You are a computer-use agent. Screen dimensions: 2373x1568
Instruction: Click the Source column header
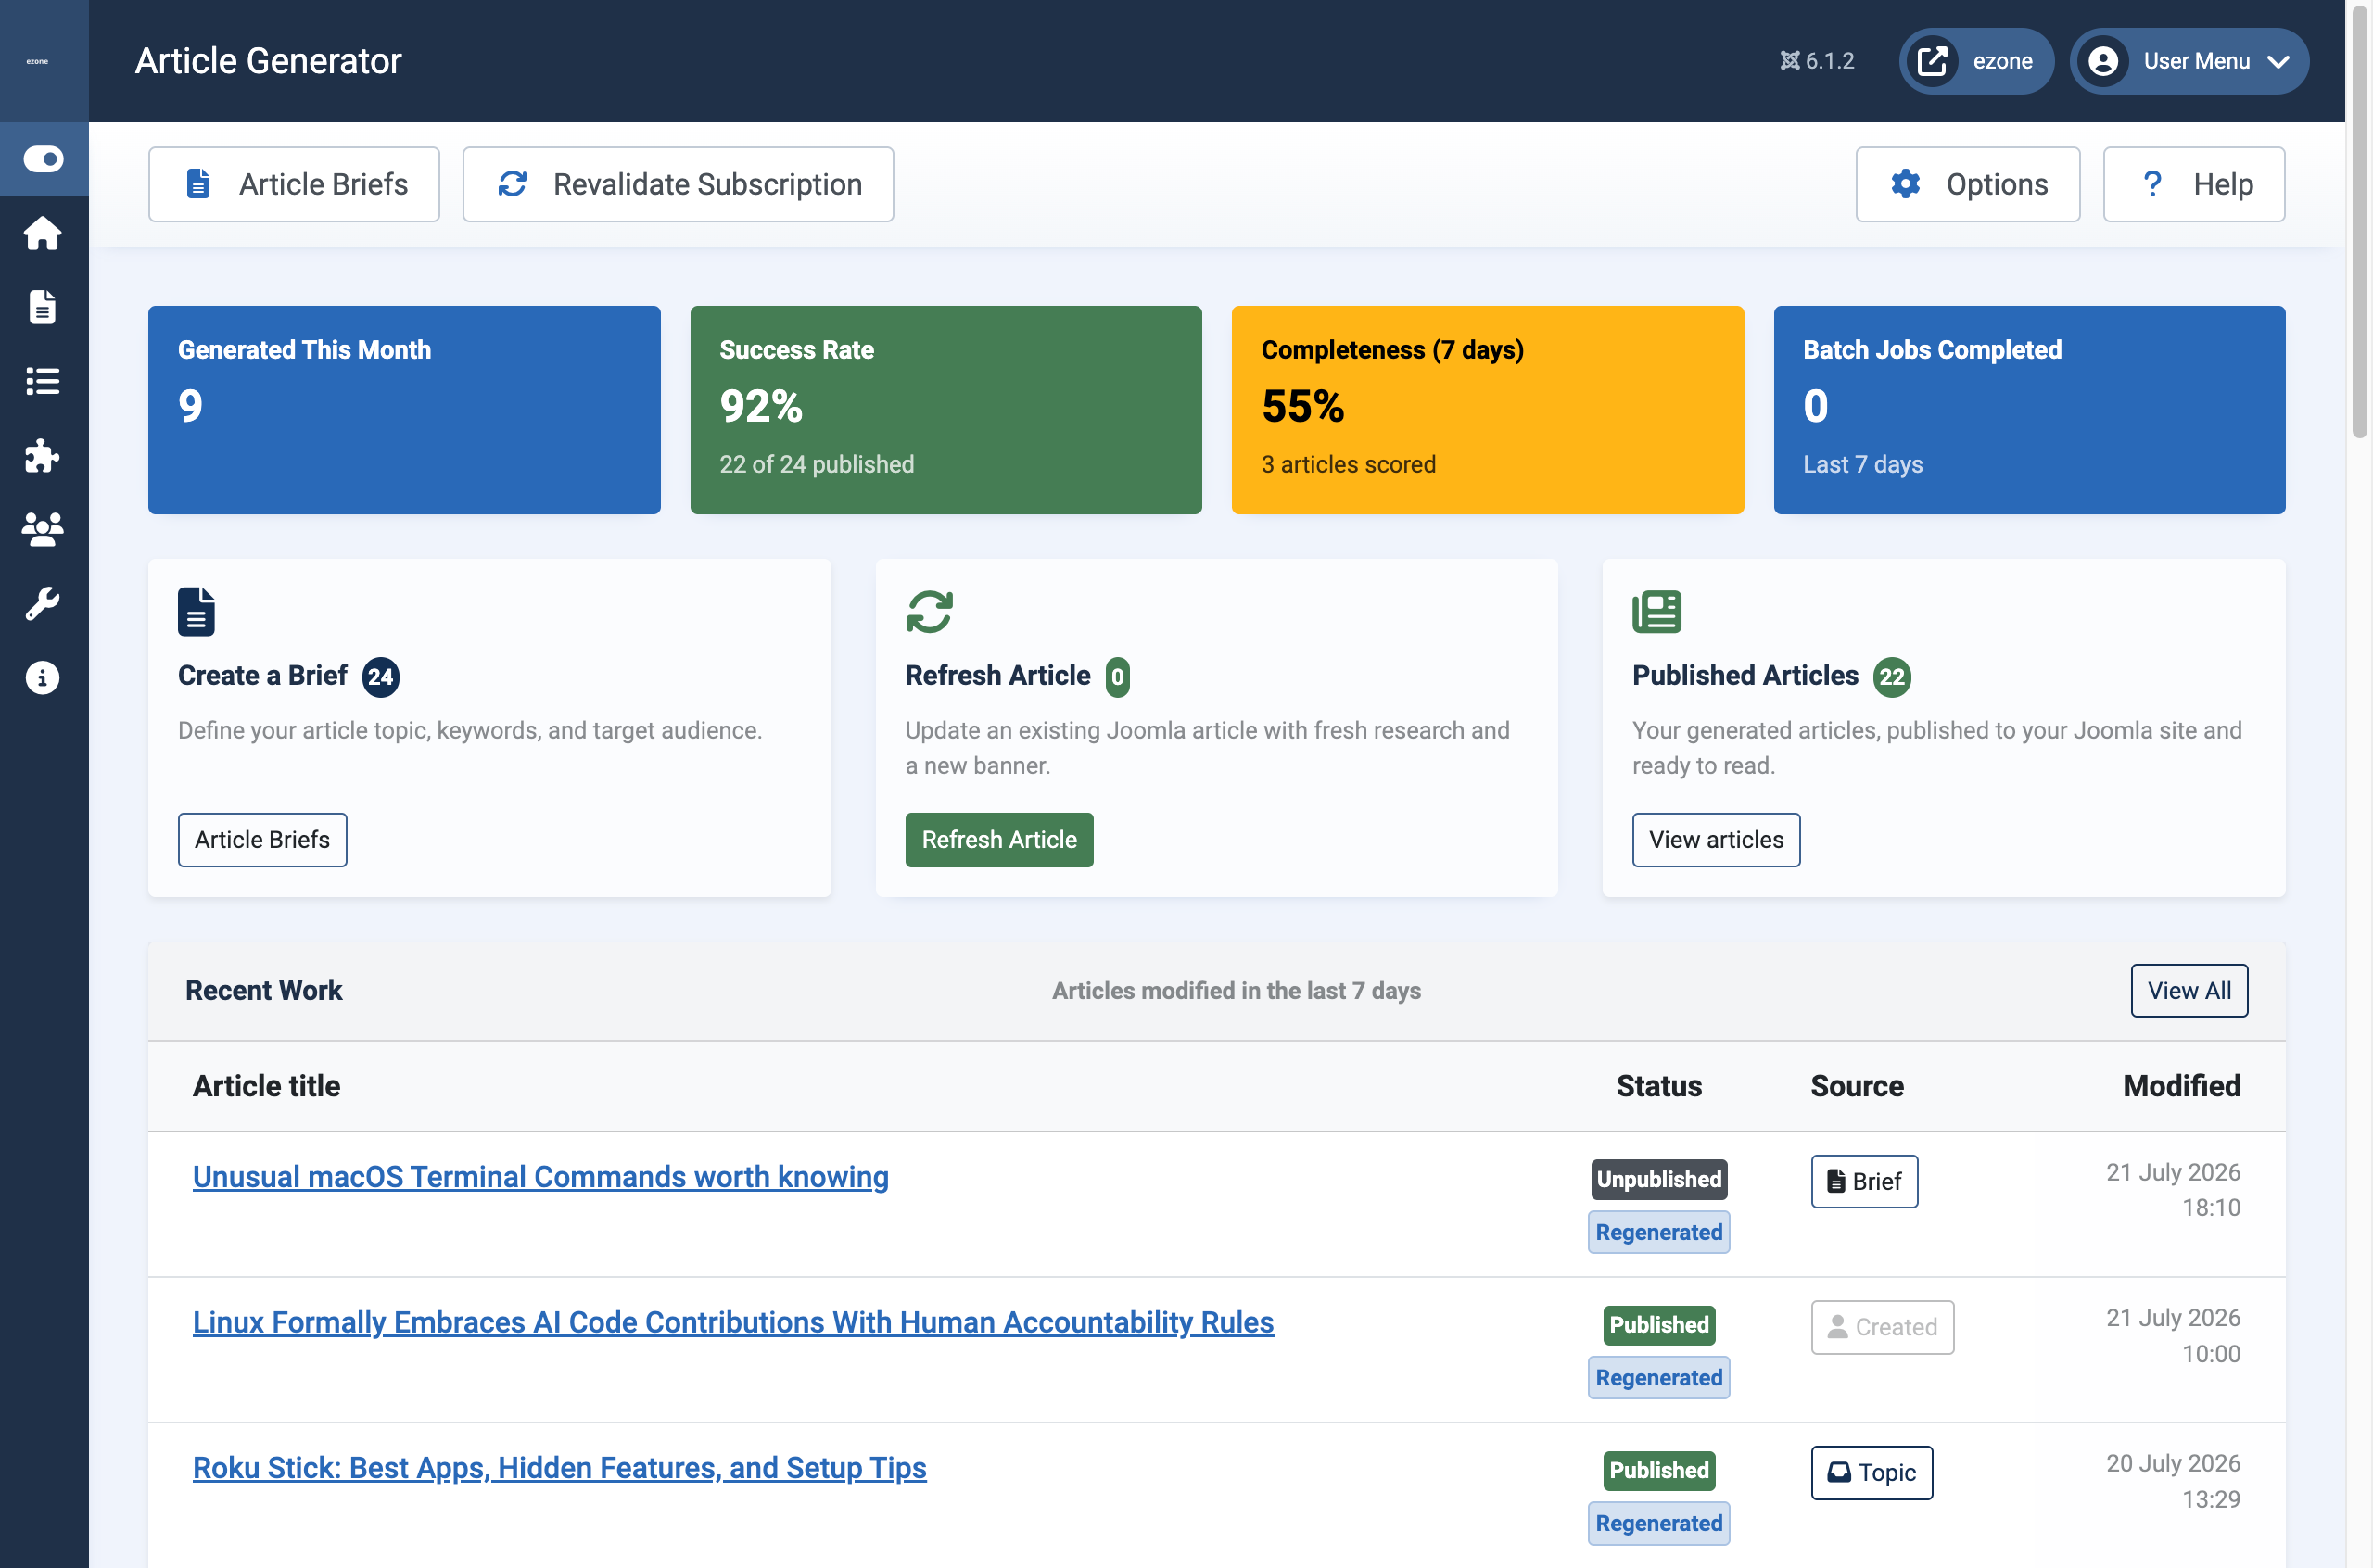[1856, 1086]
